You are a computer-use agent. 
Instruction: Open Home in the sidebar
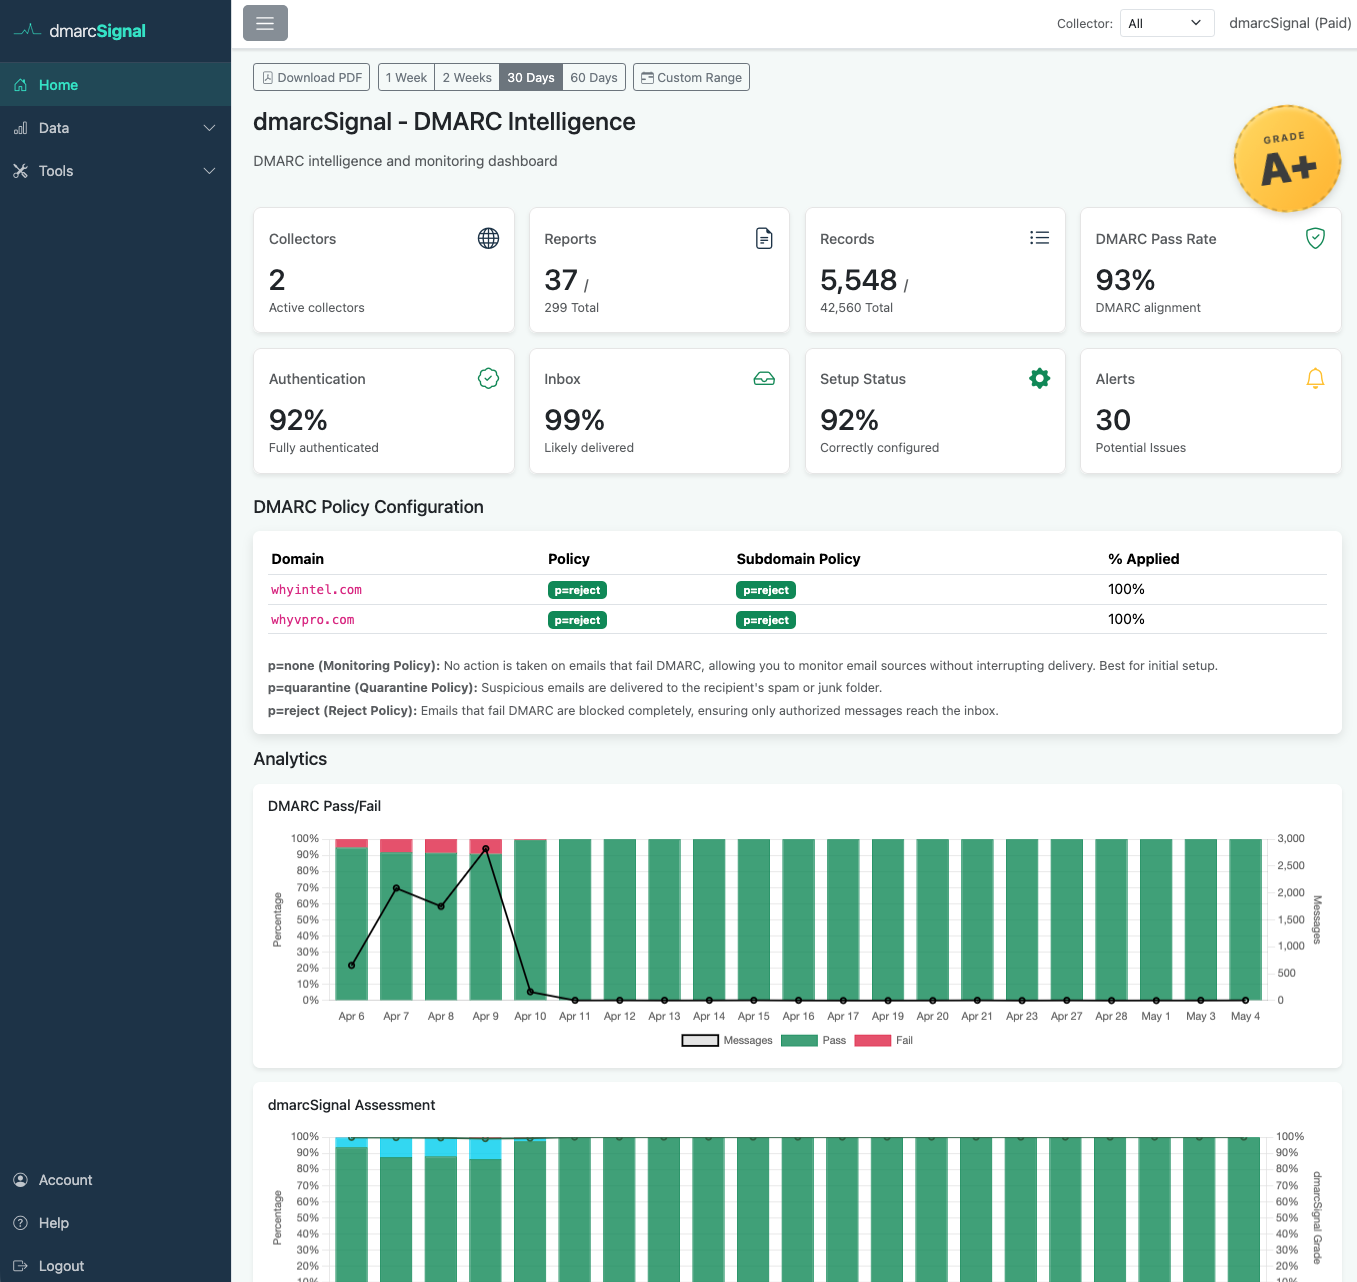coord(115,85)
